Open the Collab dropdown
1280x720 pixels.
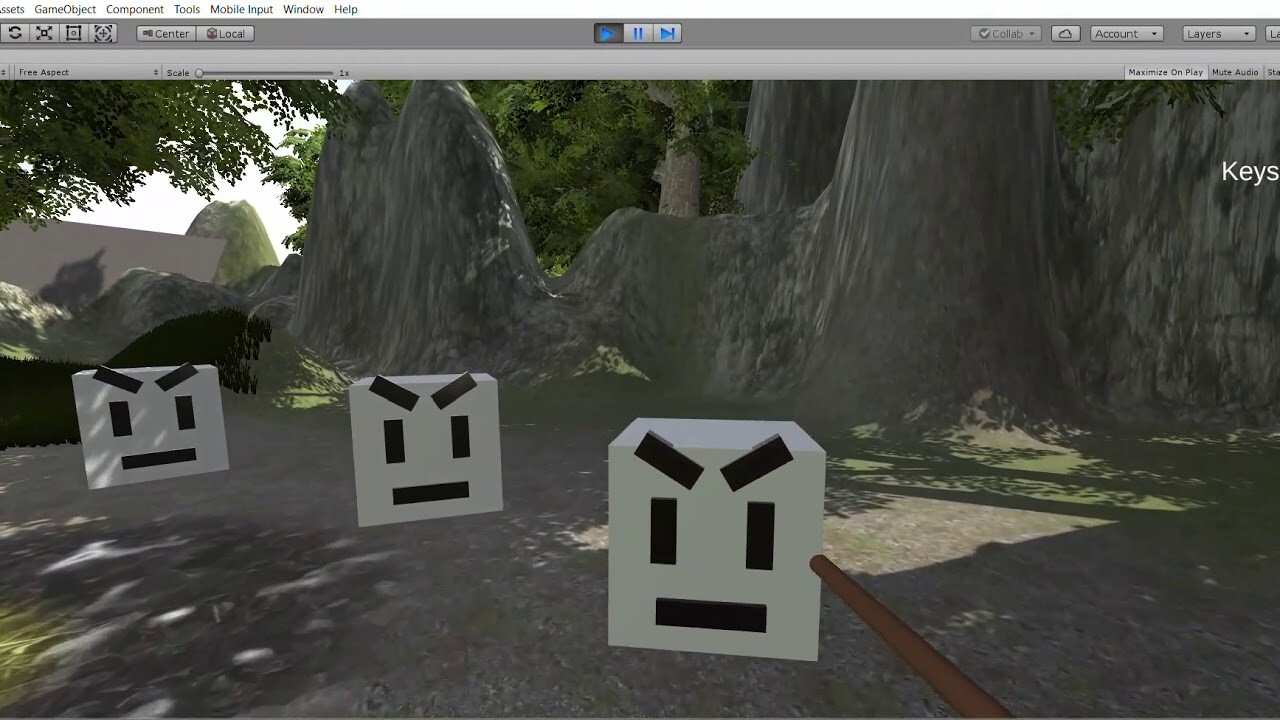(1006, 33)
